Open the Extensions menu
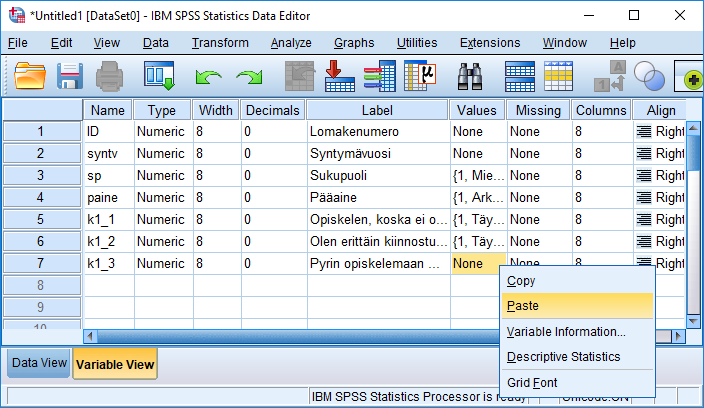 tap(490, 43)
